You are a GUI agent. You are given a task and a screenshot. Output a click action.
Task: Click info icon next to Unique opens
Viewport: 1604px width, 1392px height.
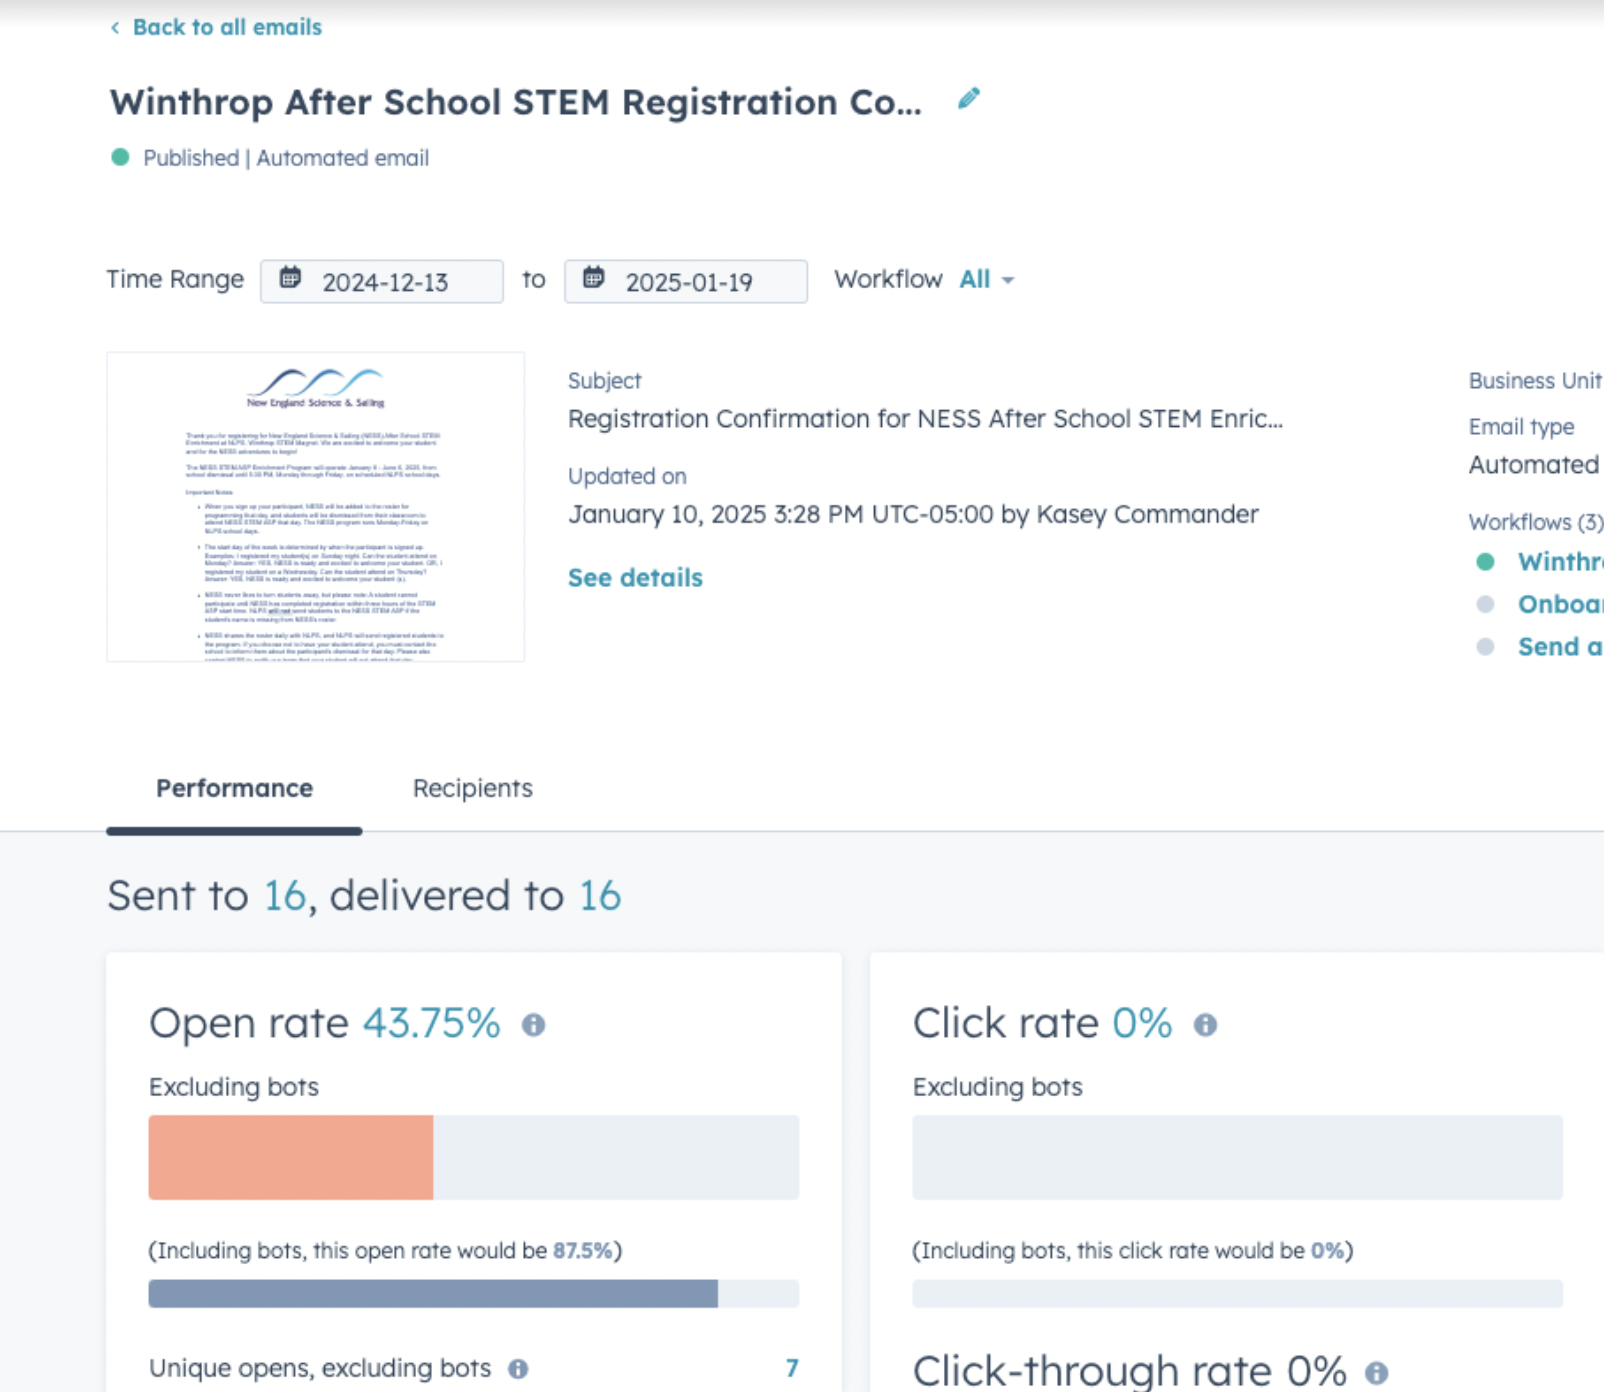518,1369
